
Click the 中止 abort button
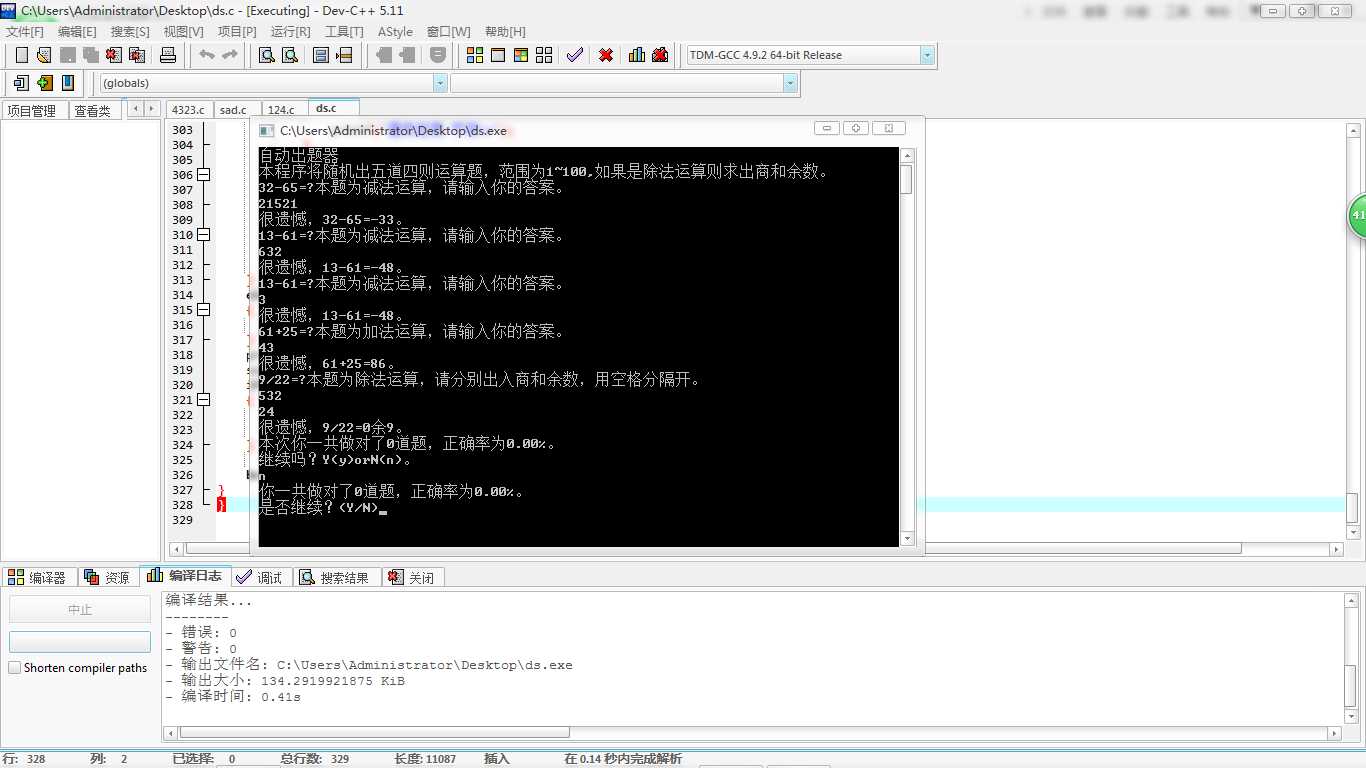click(80, 609)
